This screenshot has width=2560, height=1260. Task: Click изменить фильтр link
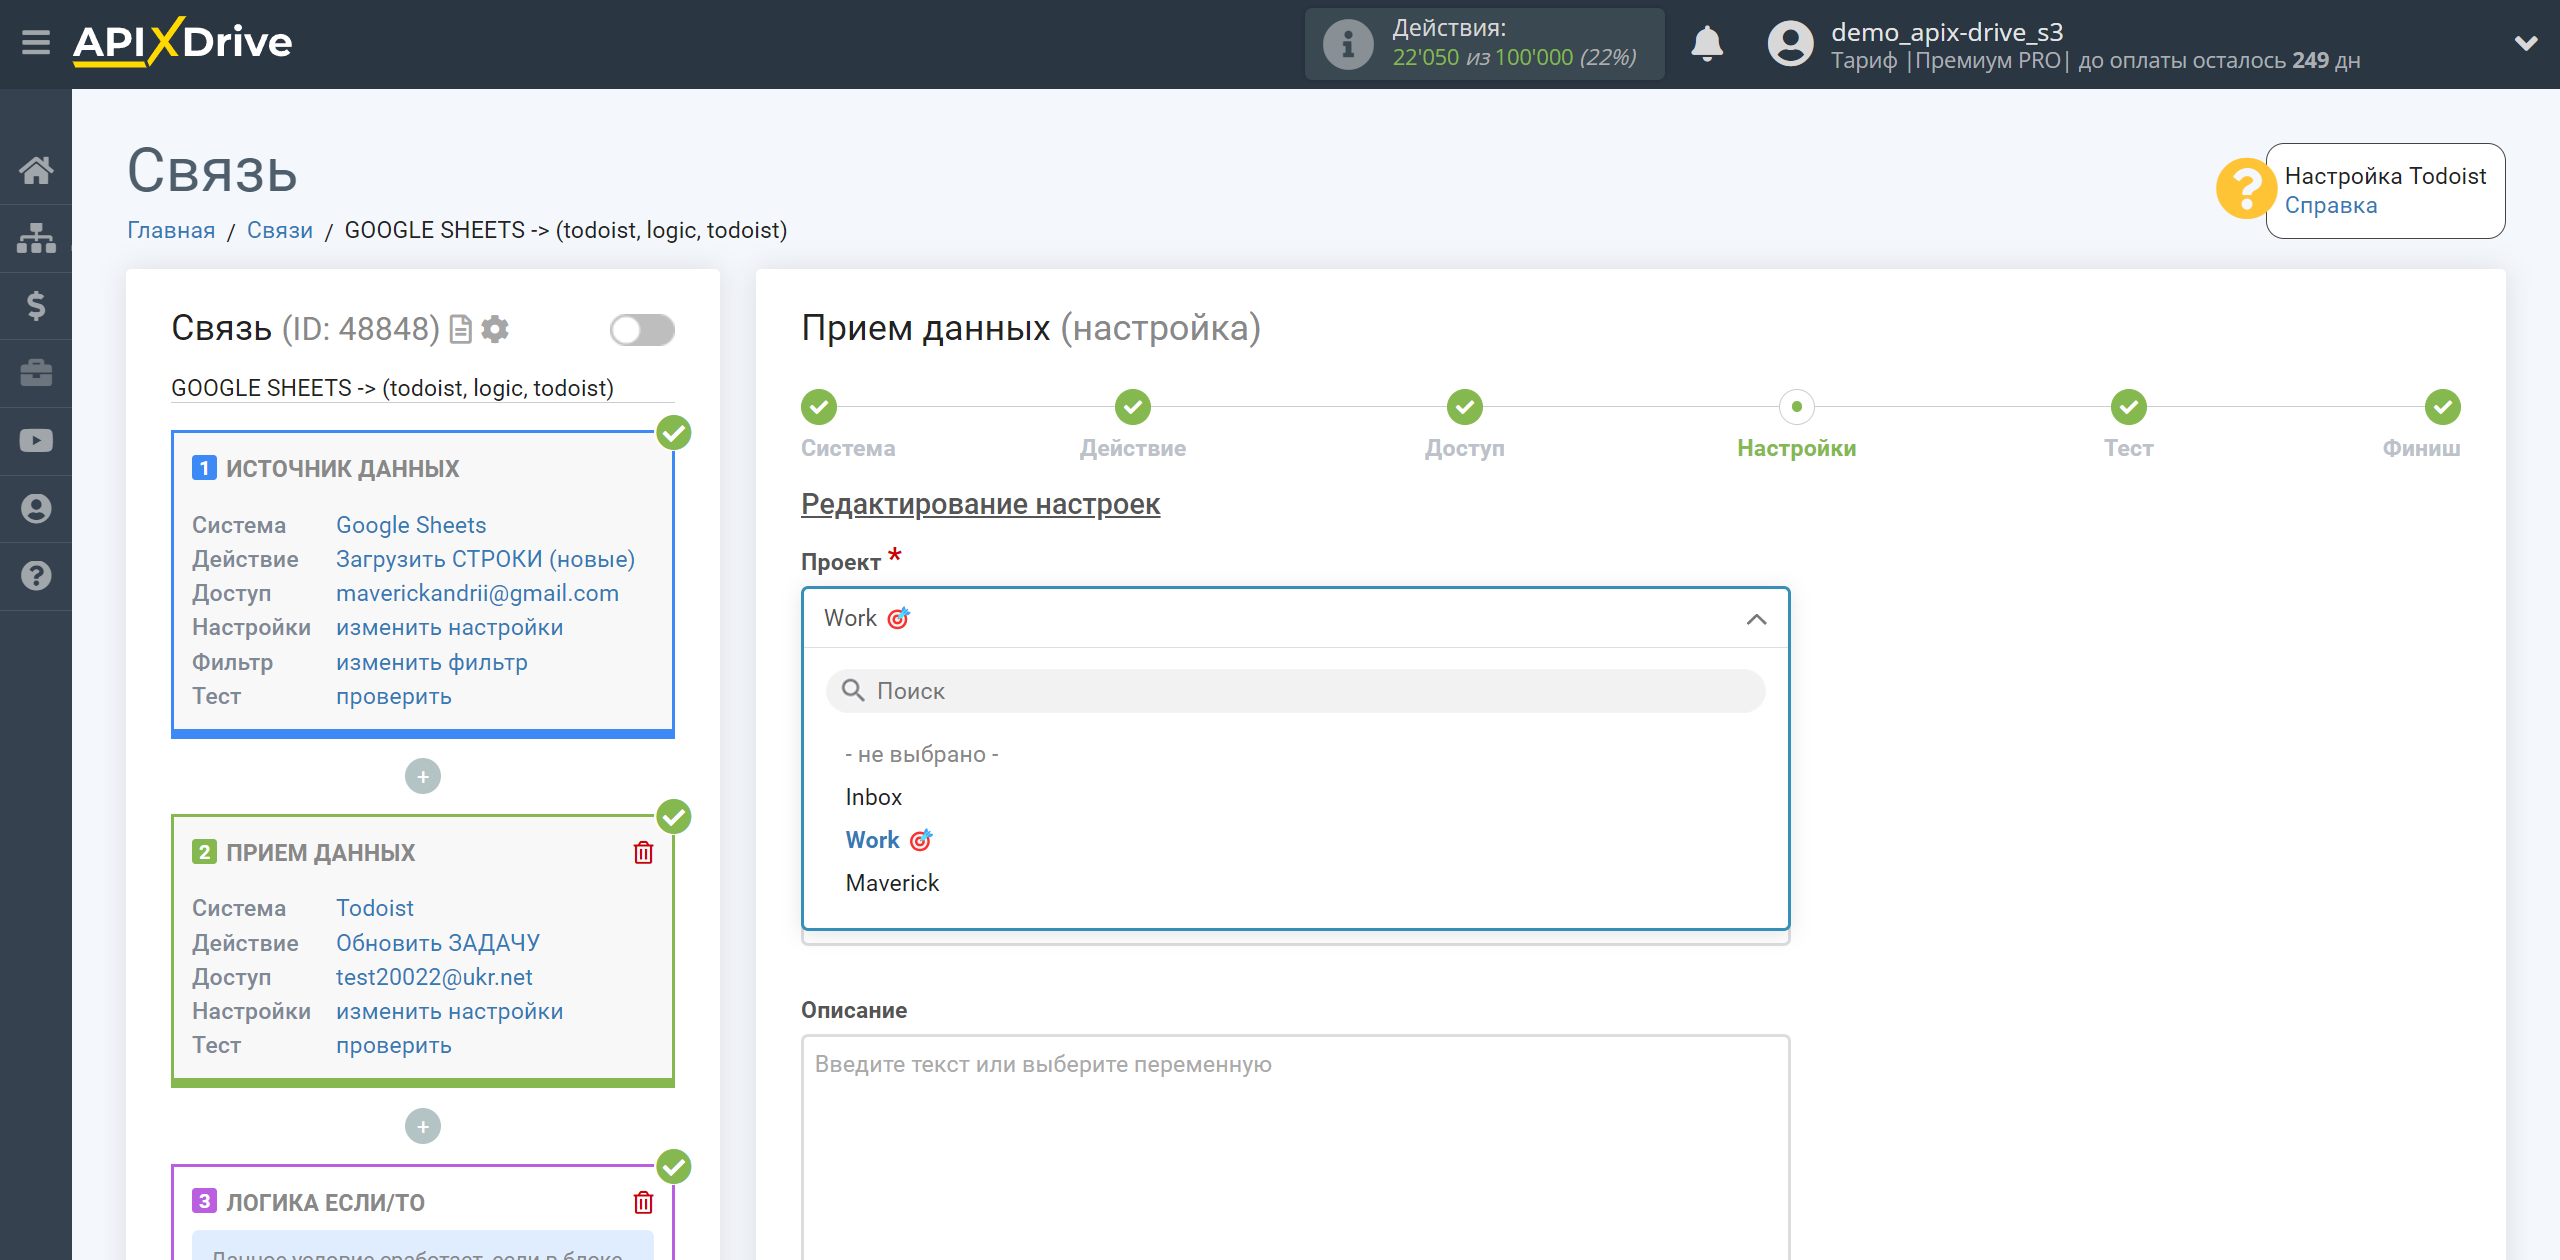(x=432, y=662)
